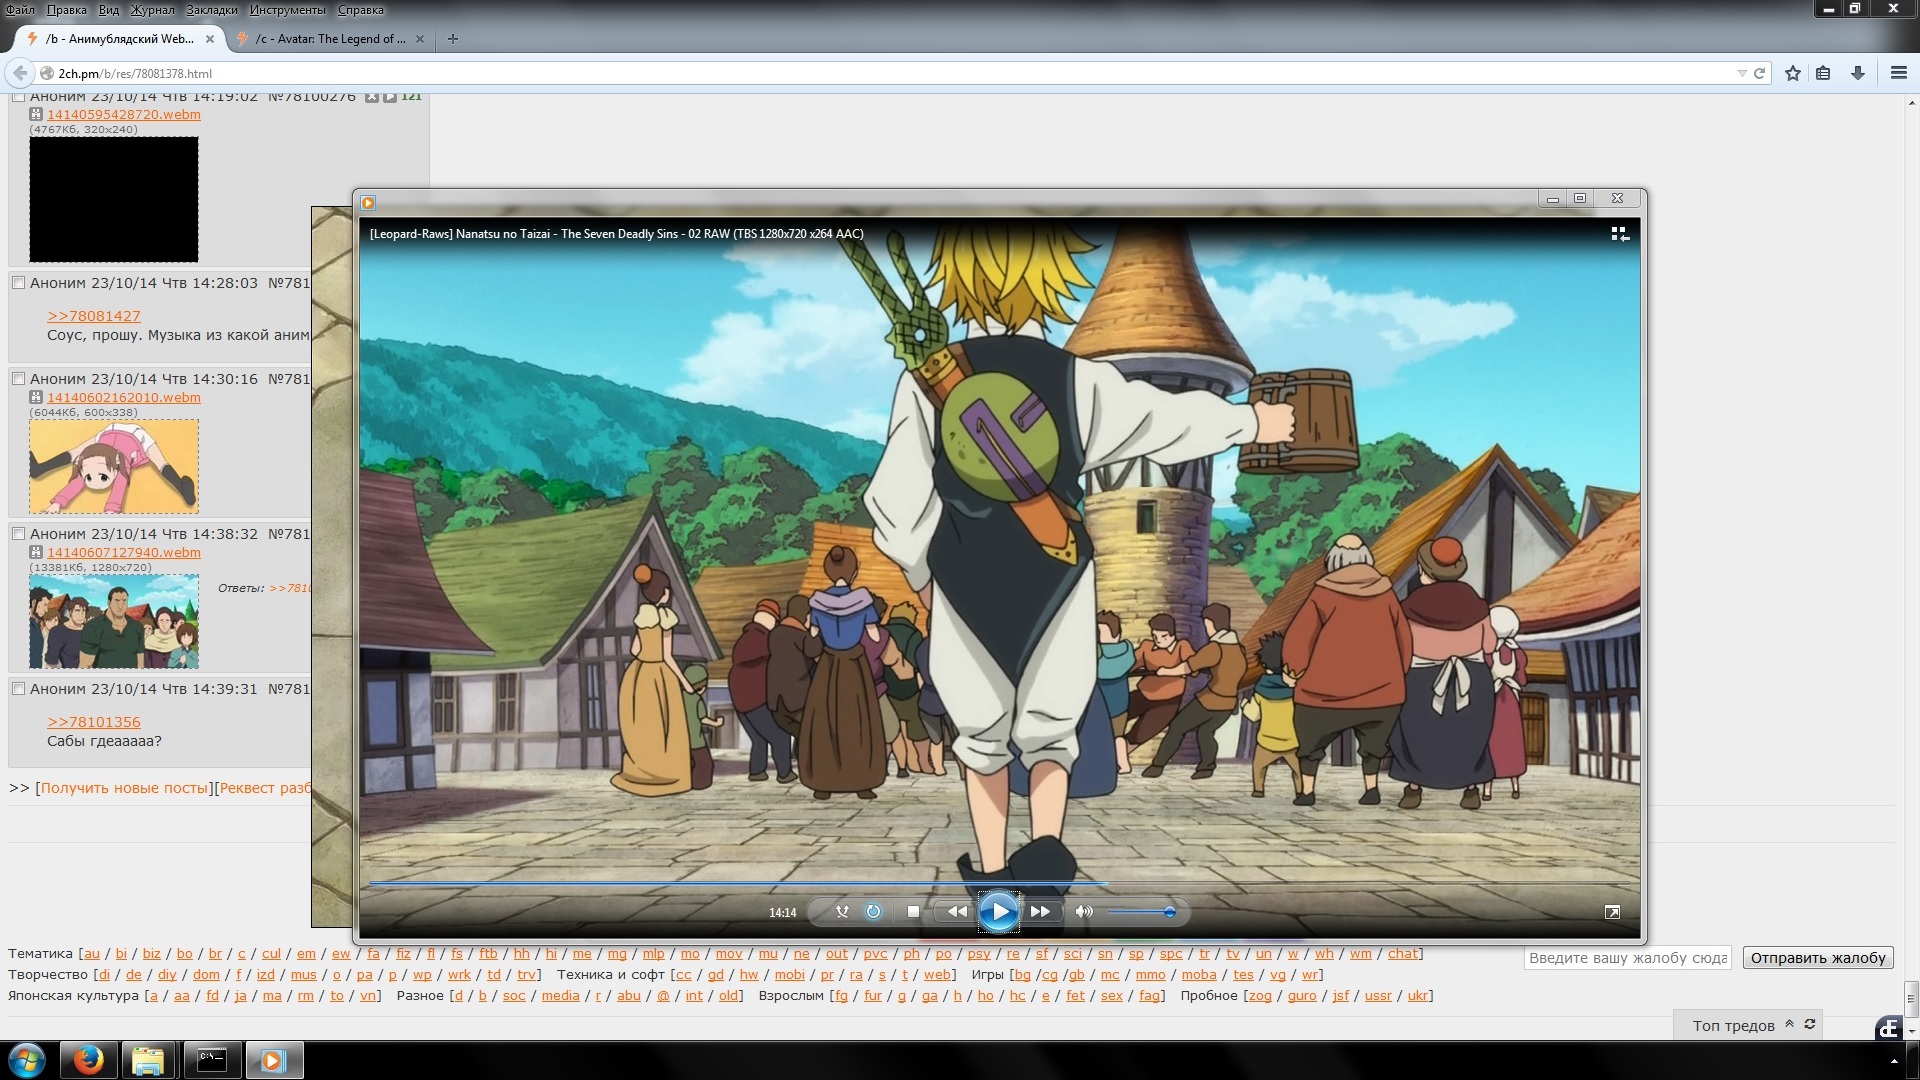This screenshot has width=1920, height=1080.
Task: Click switch to library icon
Action: [x=1620, y=234]
